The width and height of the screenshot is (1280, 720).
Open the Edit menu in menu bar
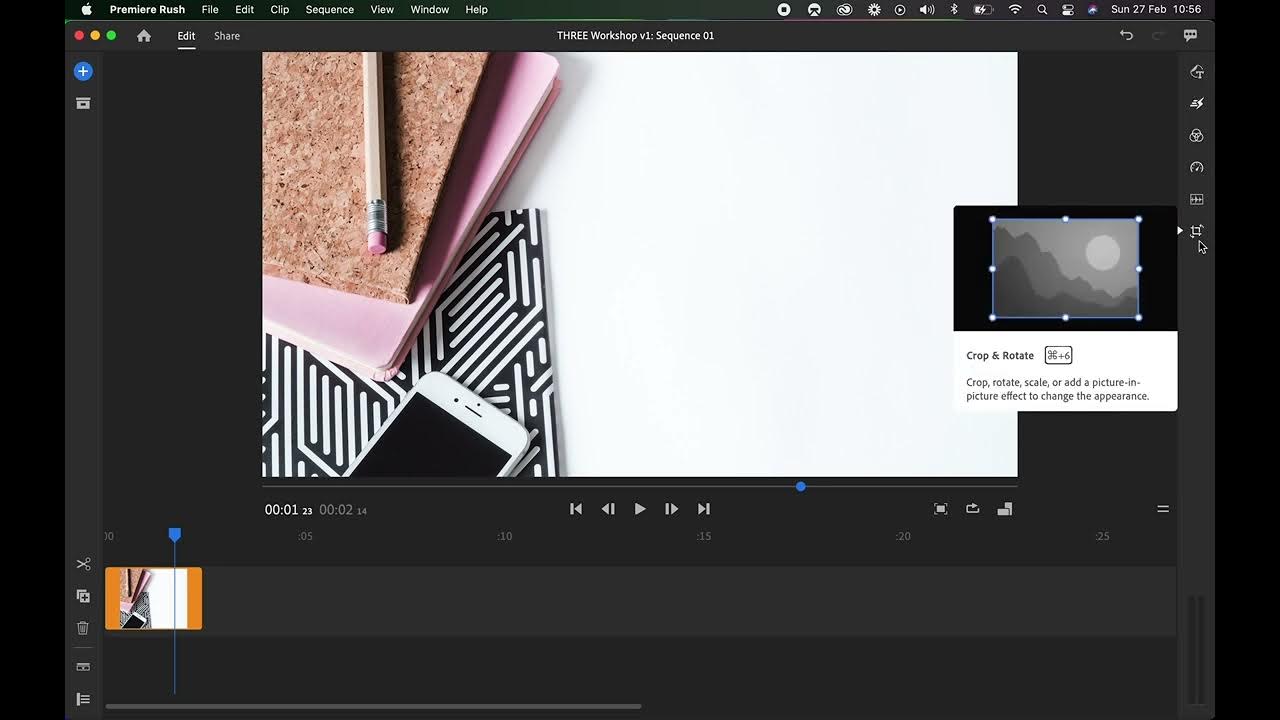[x=244, y=9]
